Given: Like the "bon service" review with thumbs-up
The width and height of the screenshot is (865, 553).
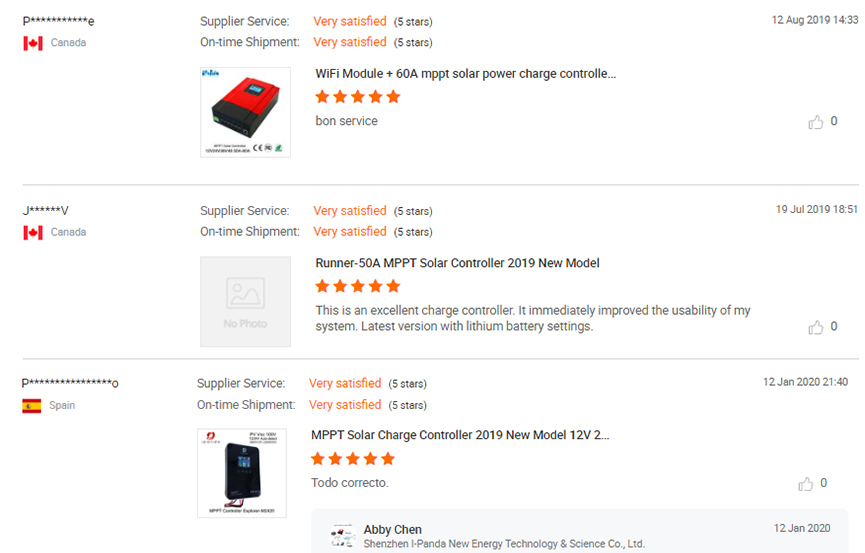Looking at the screenshot, I should pyautogui.click(x=816, y=122).
